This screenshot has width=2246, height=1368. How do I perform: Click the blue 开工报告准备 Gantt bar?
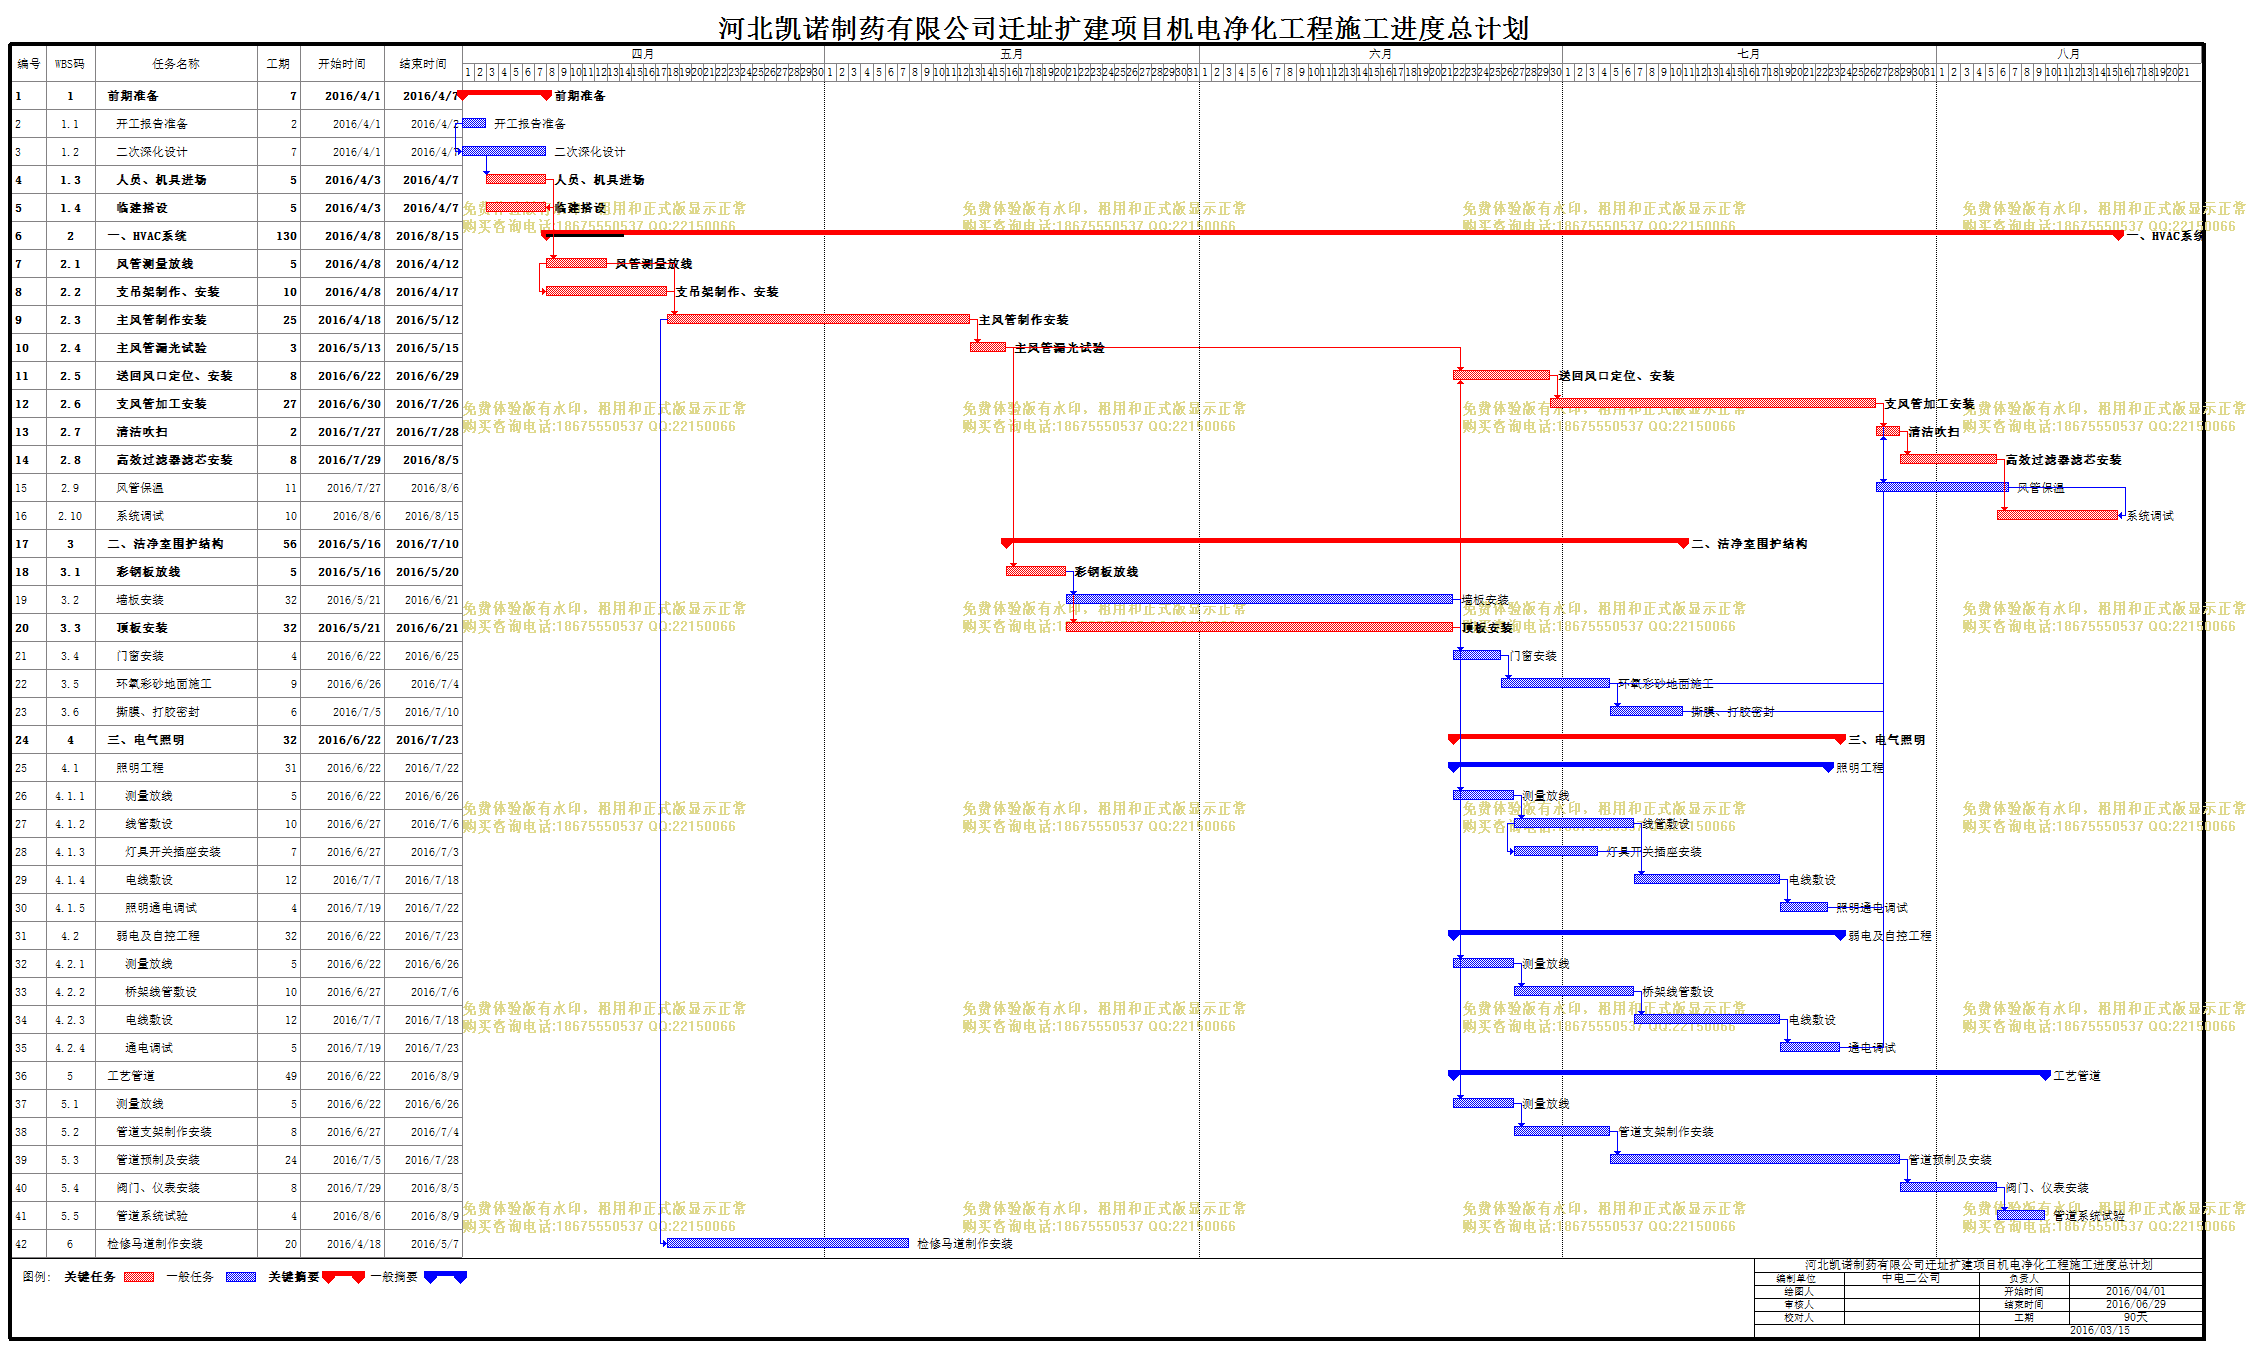point(474,123)
